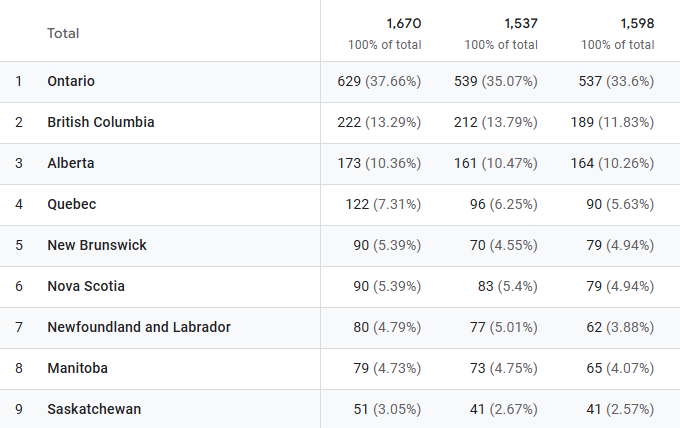Click the 1,670 total value

coord(403,23)
